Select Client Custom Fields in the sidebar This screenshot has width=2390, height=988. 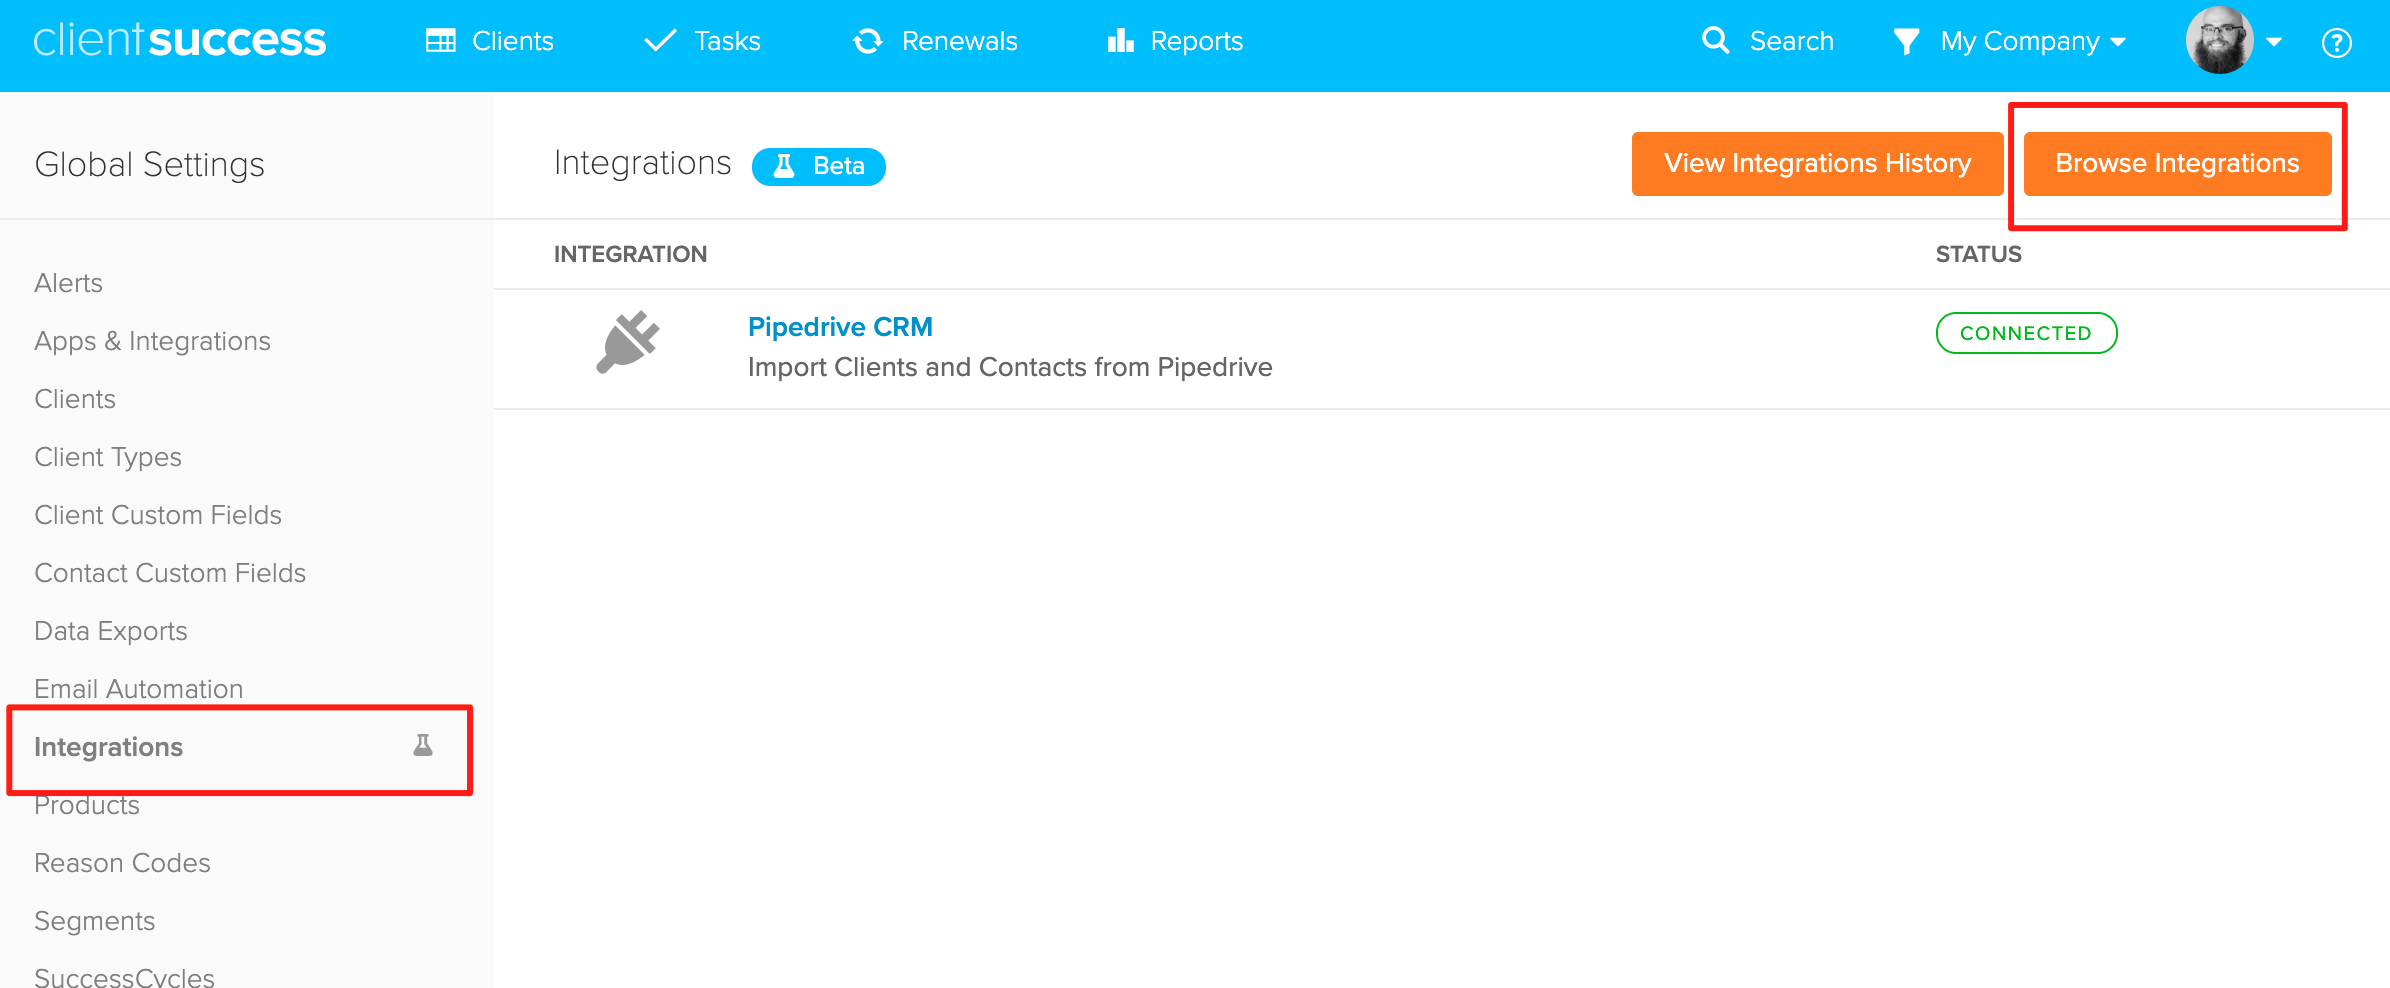pyautogui.click(x=158, y=515)
